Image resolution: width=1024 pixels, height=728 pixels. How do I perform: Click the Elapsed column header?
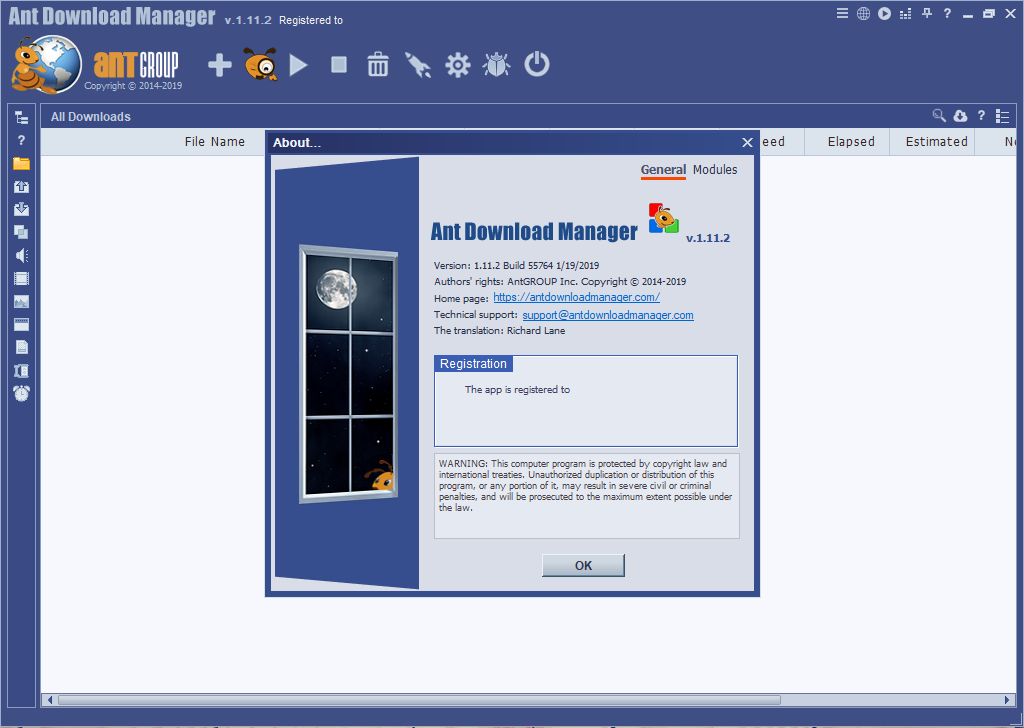[851, 142]
